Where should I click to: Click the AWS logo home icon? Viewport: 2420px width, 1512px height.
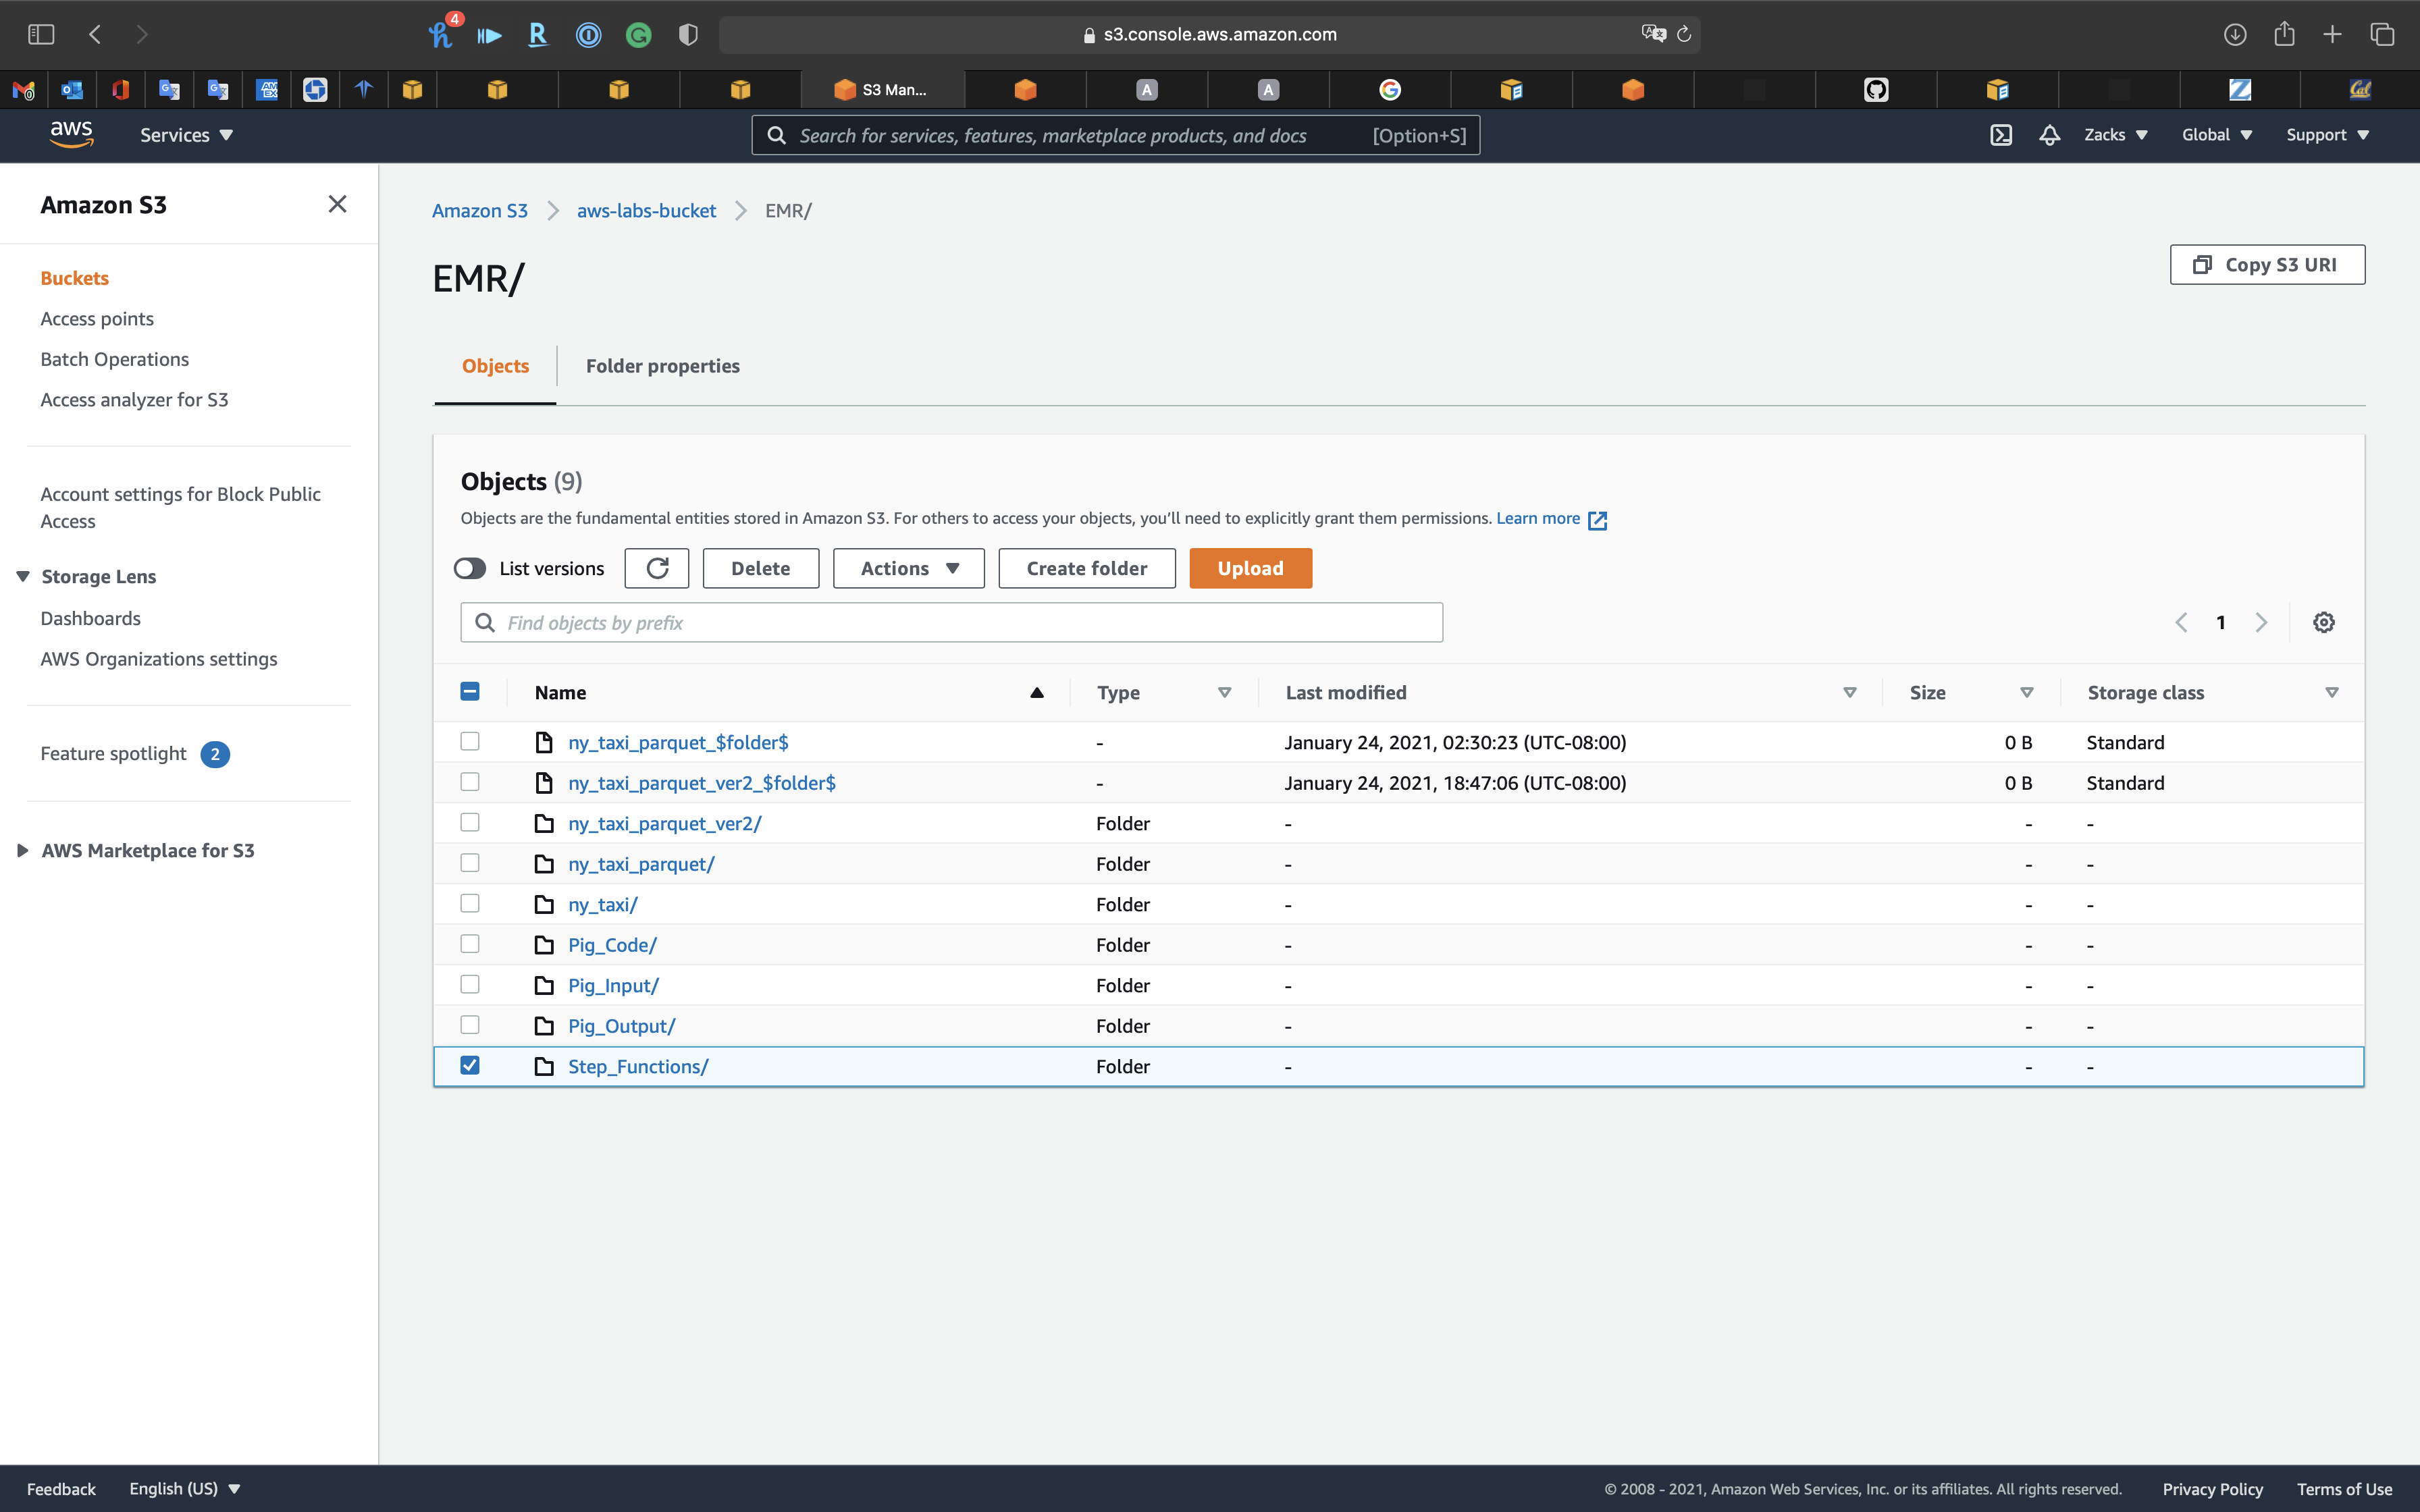(x=71, y=134)
